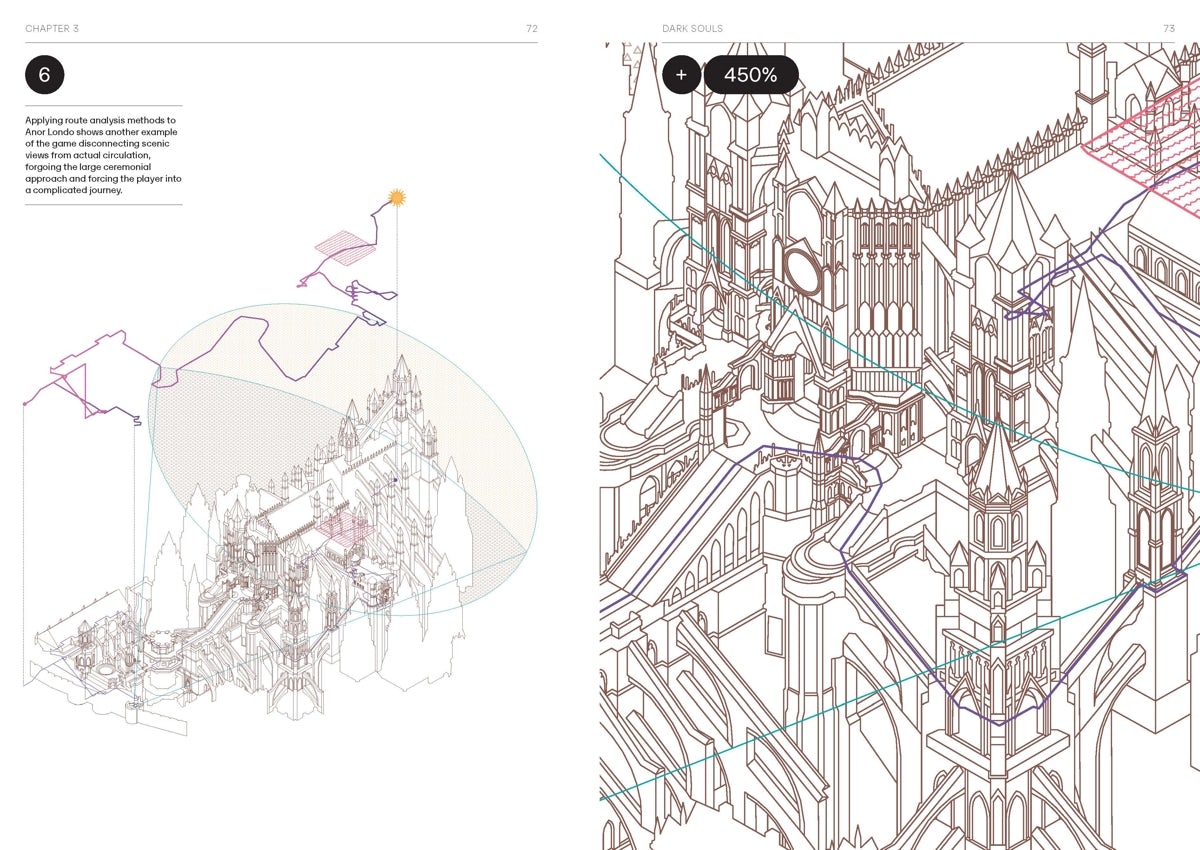Image resolution: width=1200 pixels, height=850 pixels.
Task: Click the horizontal rule under the caption text
Action: click(x=103, y=205)
